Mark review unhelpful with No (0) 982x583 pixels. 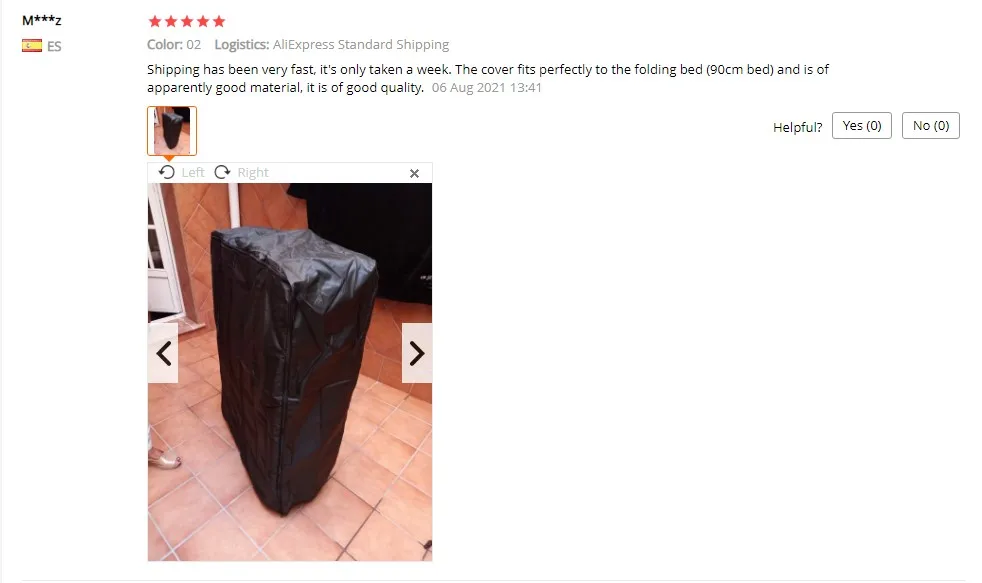click(x=931, y=126)
